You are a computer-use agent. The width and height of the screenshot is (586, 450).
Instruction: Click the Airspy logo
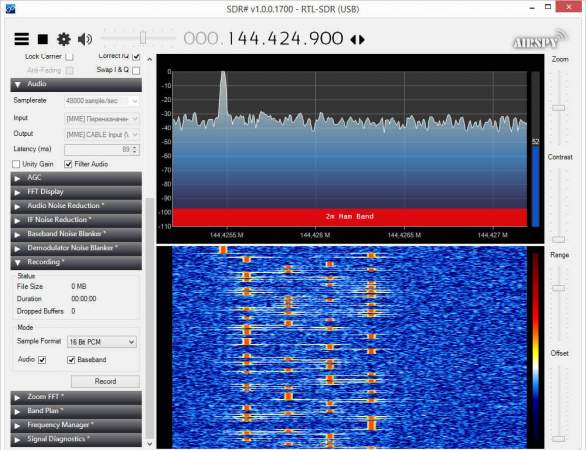pos(540,40)
